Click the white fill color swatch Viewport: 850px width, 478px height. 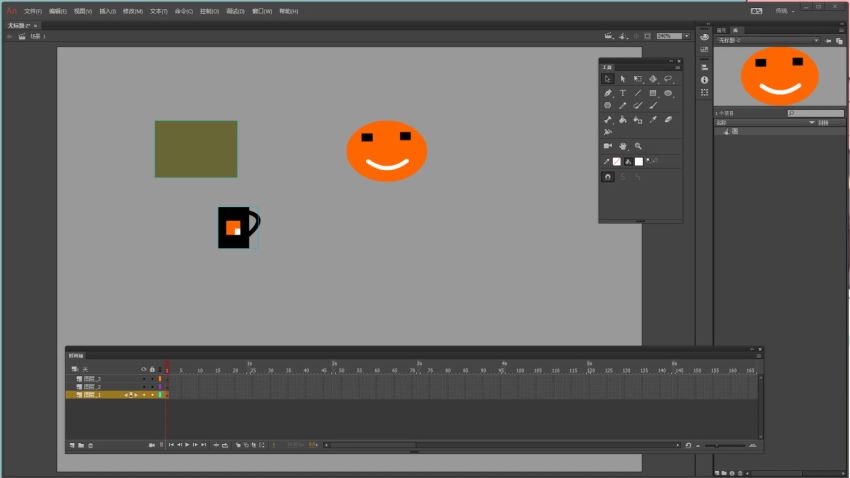coord(638,161)
